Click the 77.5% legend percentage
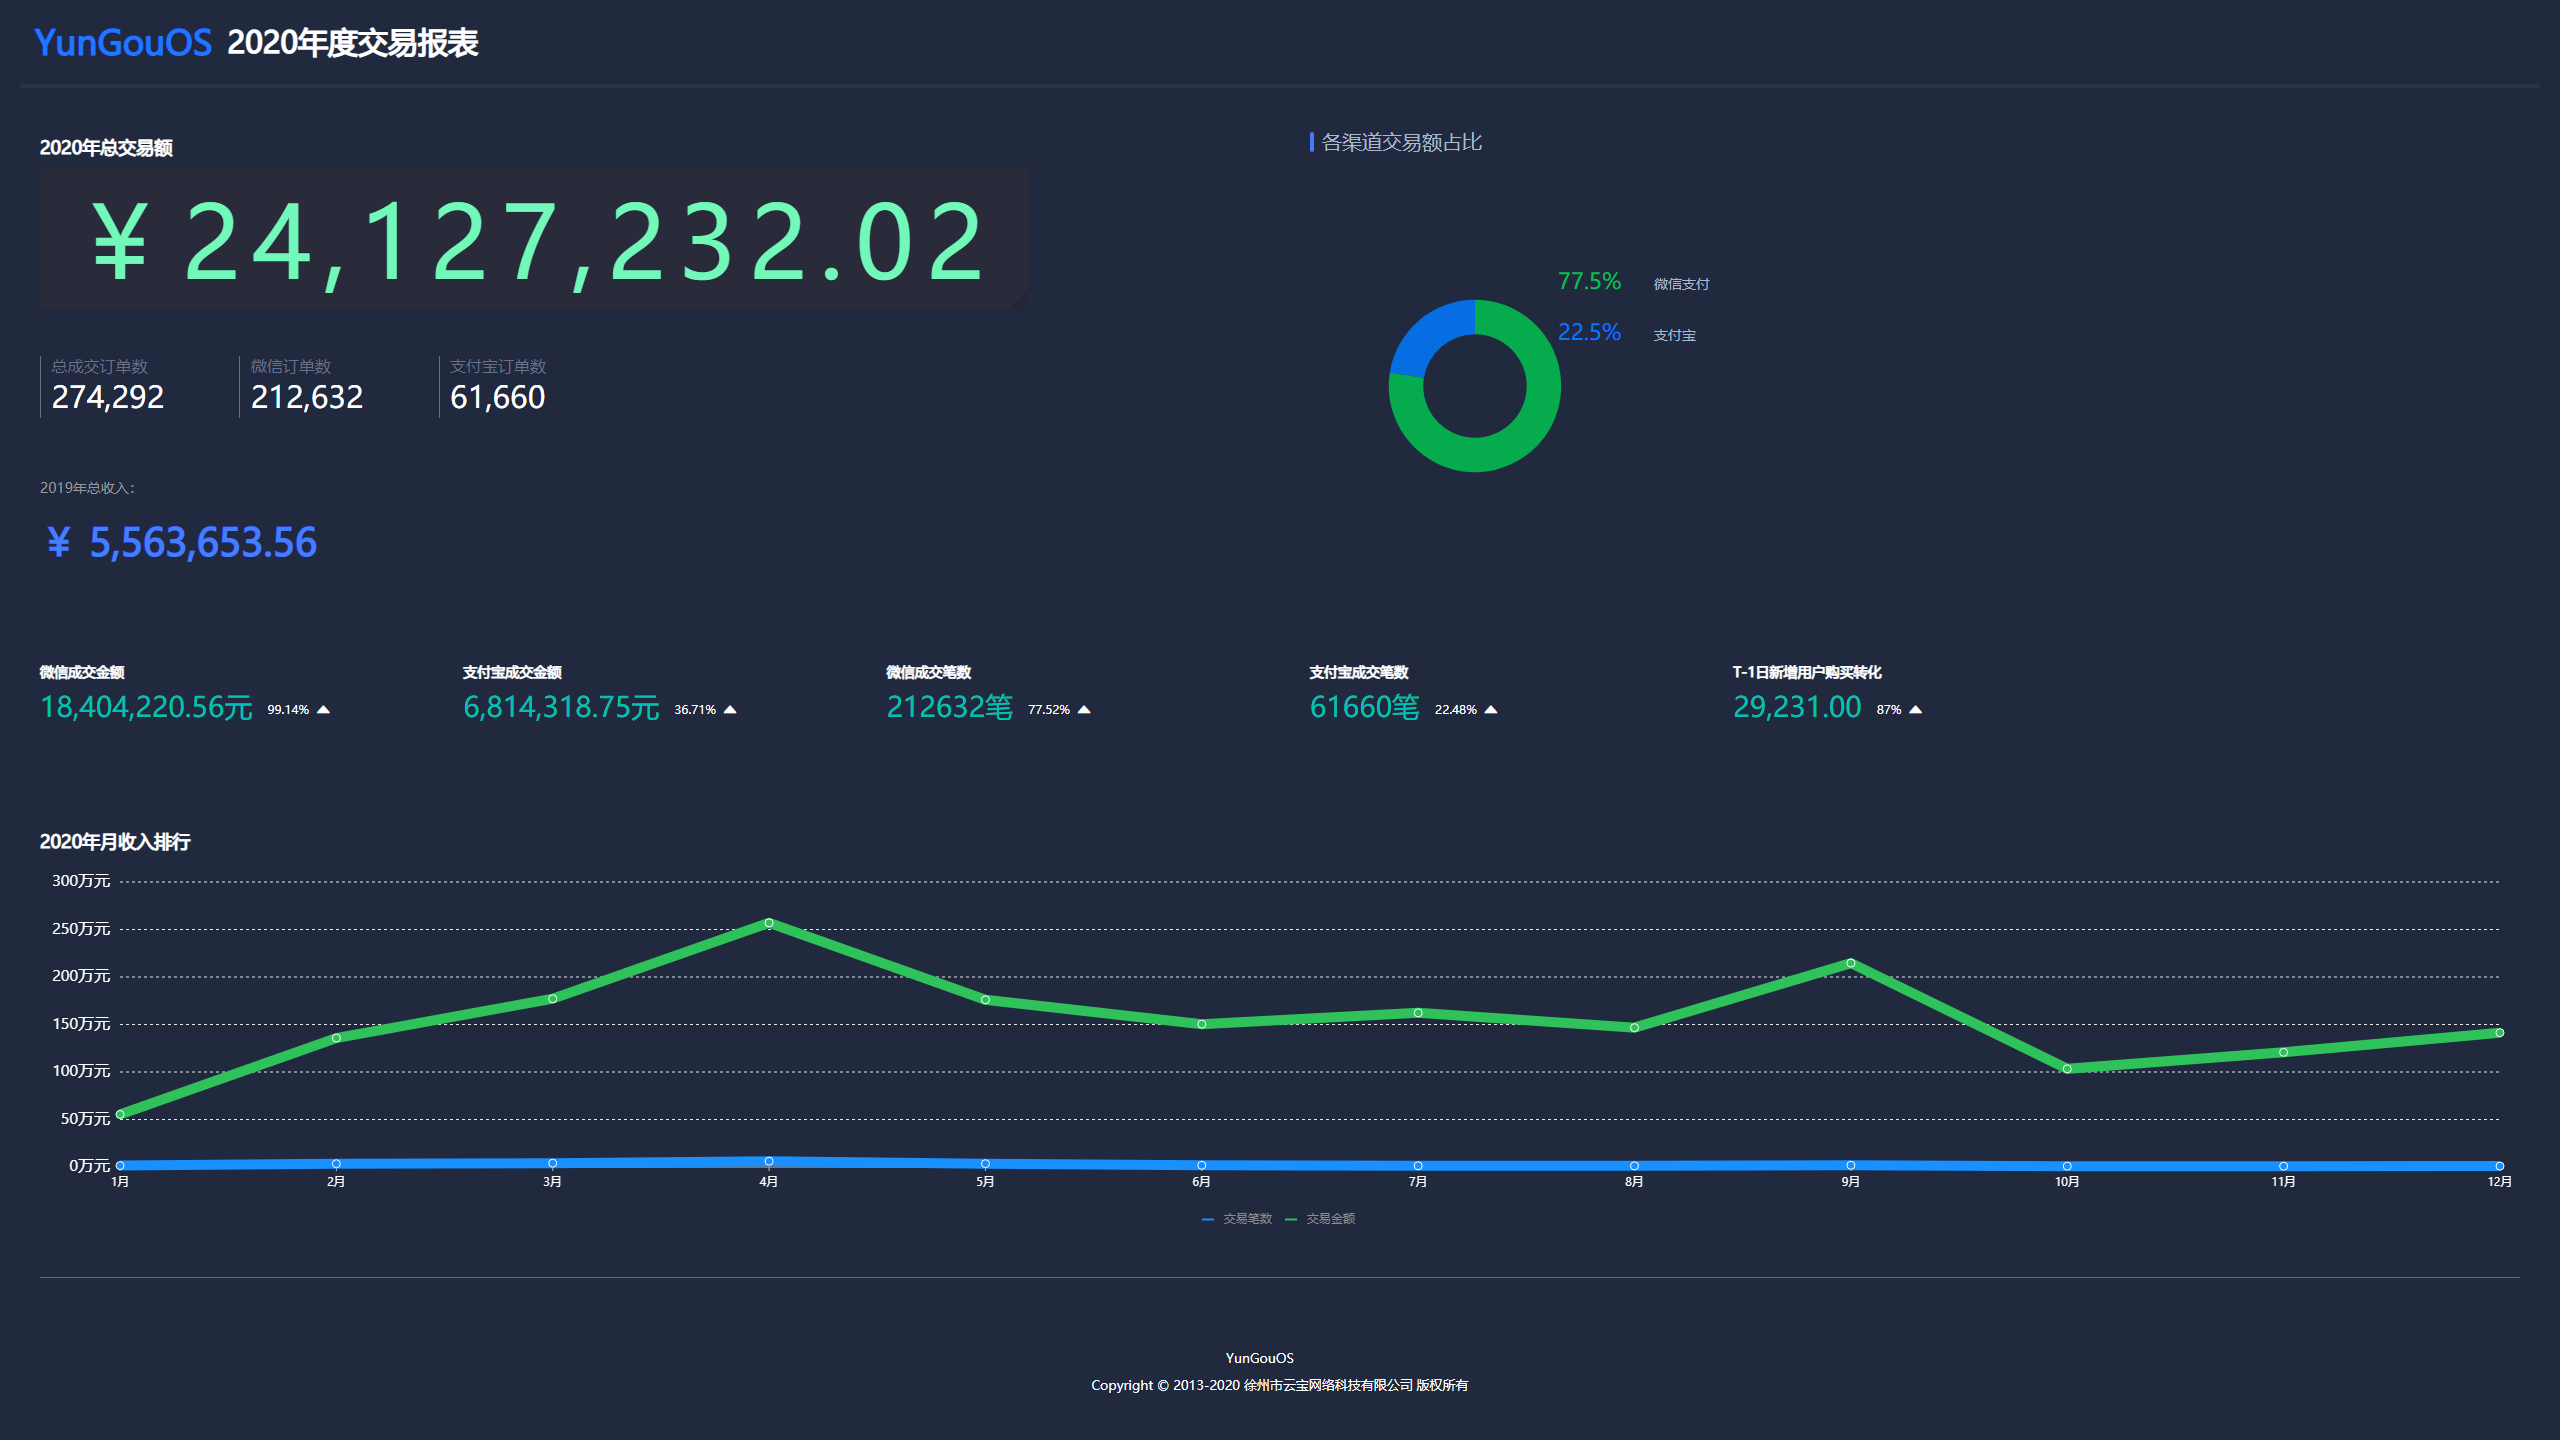Image resolution: width=2560 pixels, height=1440 pixels. pyautogui.click(x=1589, y=281)
